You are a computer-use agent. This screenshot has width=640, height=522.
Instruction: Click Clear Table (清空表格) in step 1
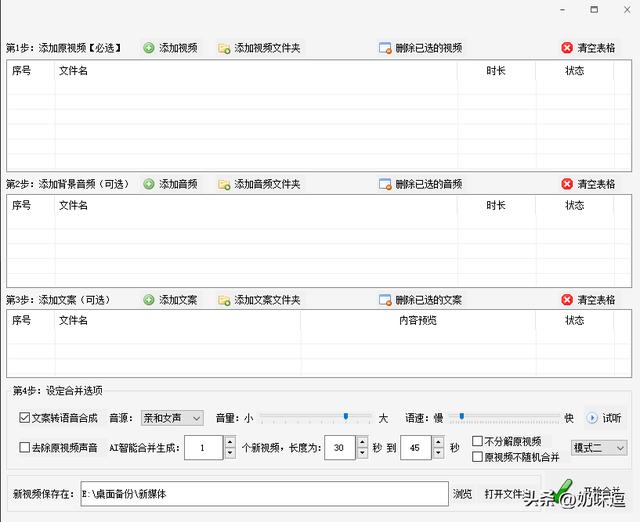coord(596,48)
